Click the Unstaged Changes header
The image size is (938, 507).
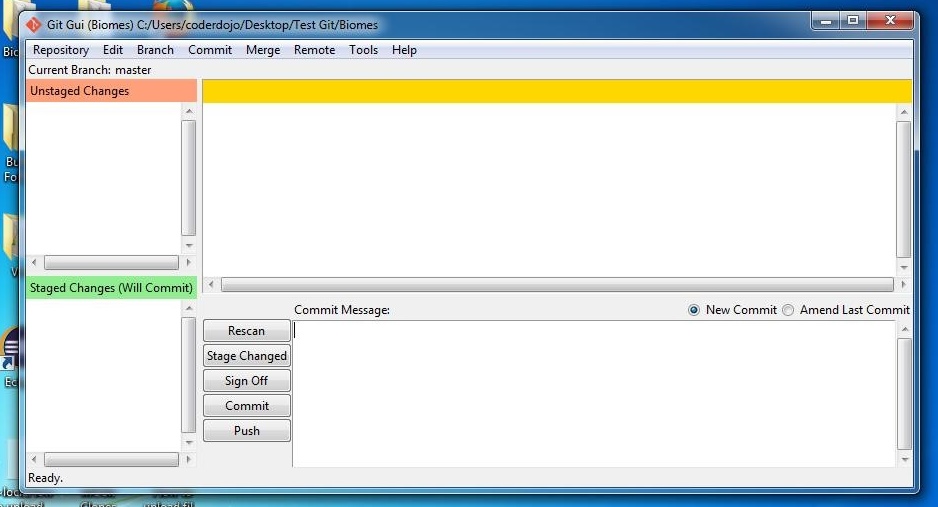tap(111, 91)
